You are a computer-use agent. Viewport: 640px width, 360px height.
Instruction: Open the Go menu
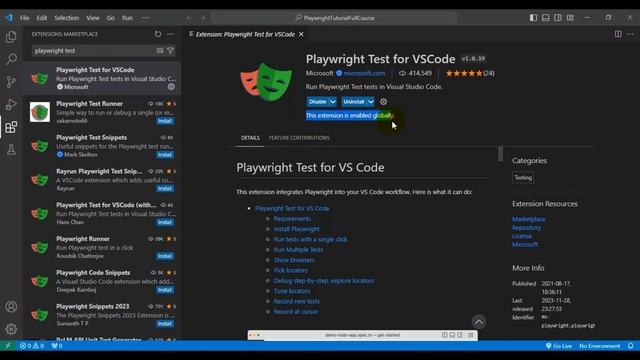(111, 18)
